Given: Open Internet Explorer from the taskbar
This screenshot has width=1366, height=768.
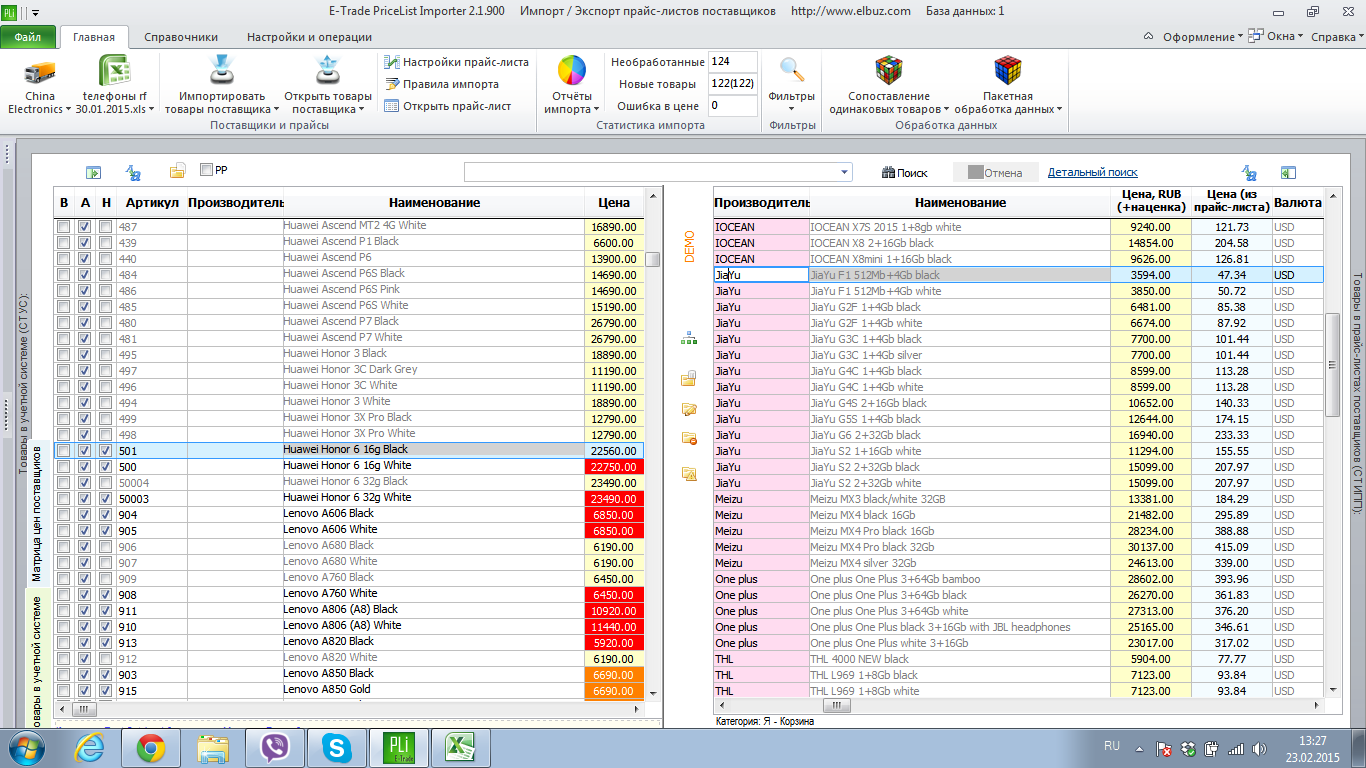Looking at the screenshot, I should [90, 748].
